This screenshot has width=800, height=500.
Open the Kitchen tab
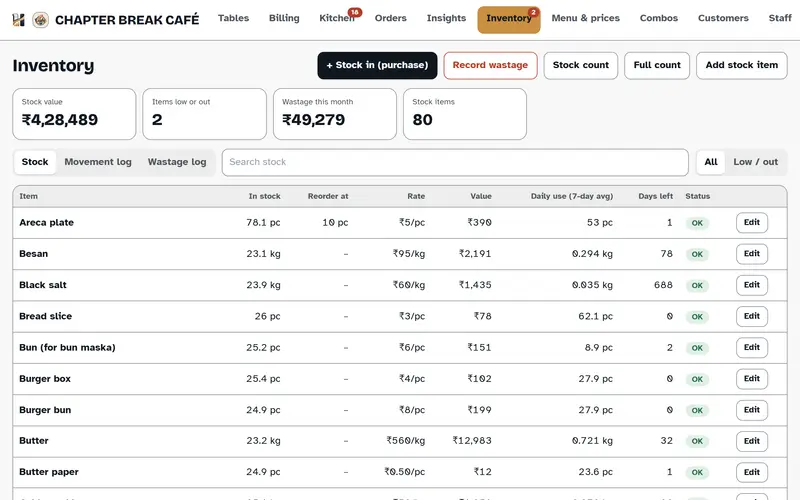click(x=337, y=18)
